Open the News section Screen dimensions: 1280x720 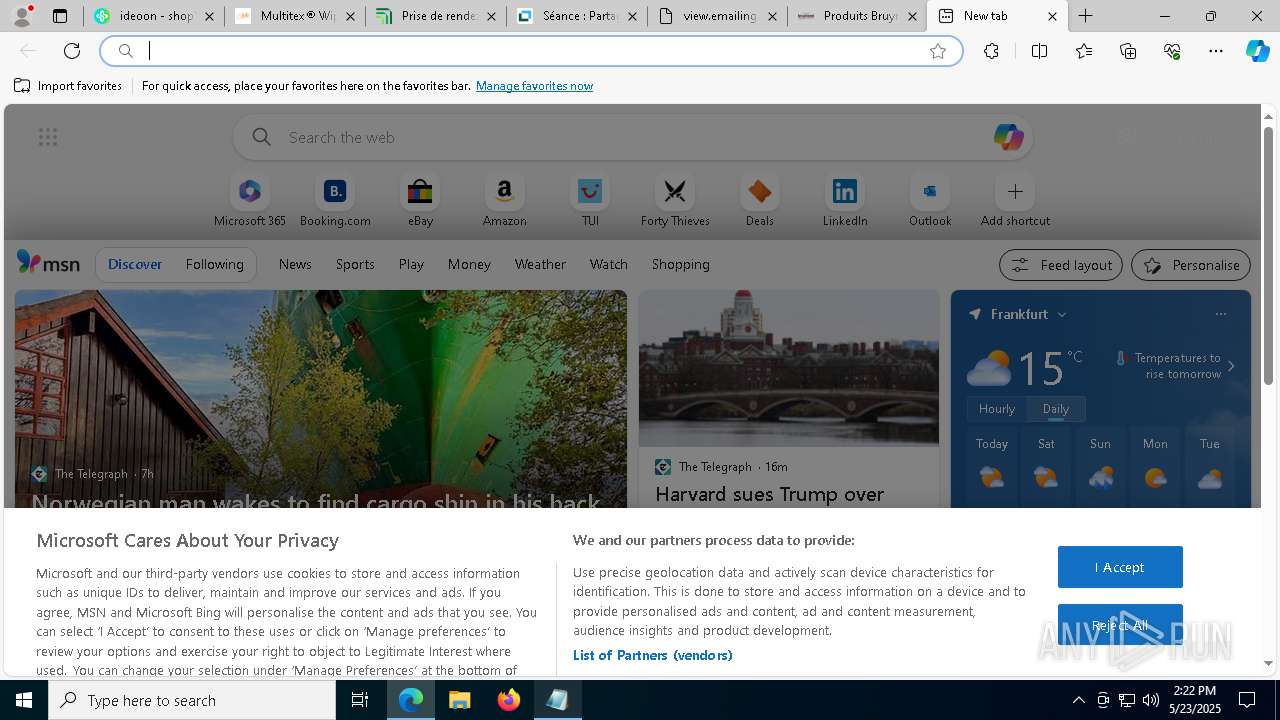pyautogui.click(x=295, y=264)
